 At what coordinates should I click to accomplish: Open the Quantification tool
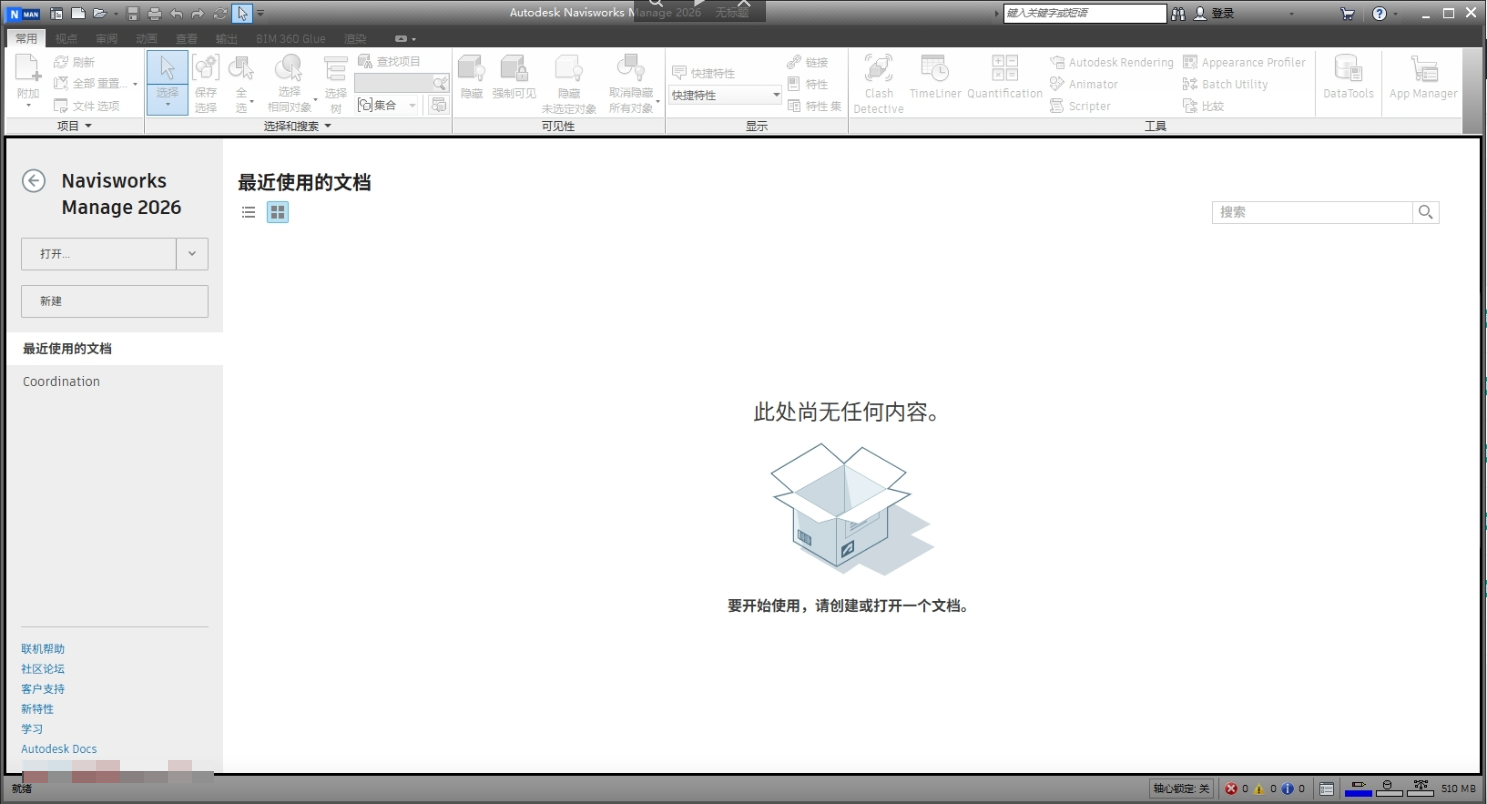[1005, 77]
